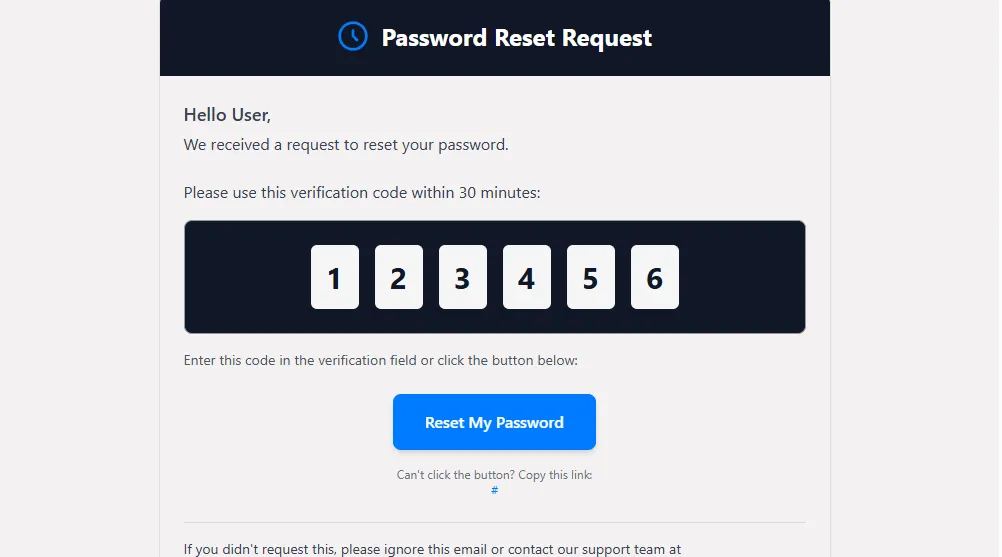Click the Hello User greeting

(x=227, y=115)
